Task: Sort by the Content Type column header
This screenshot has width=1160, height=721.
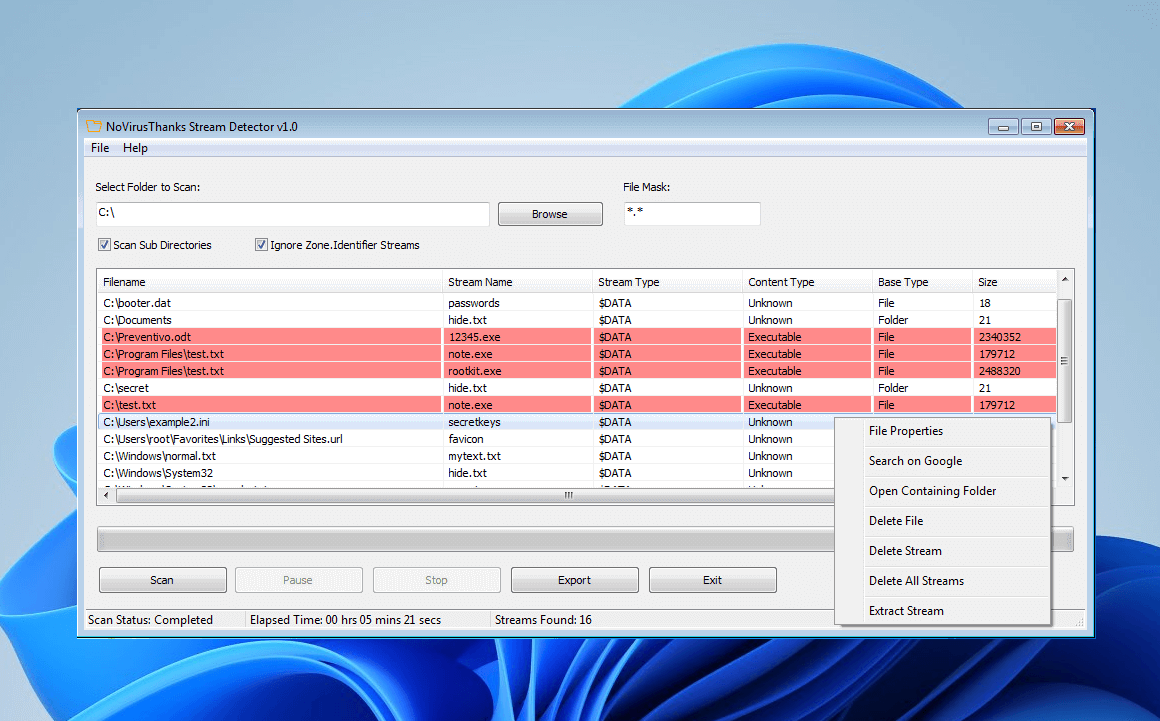Action: pos(808,282)
